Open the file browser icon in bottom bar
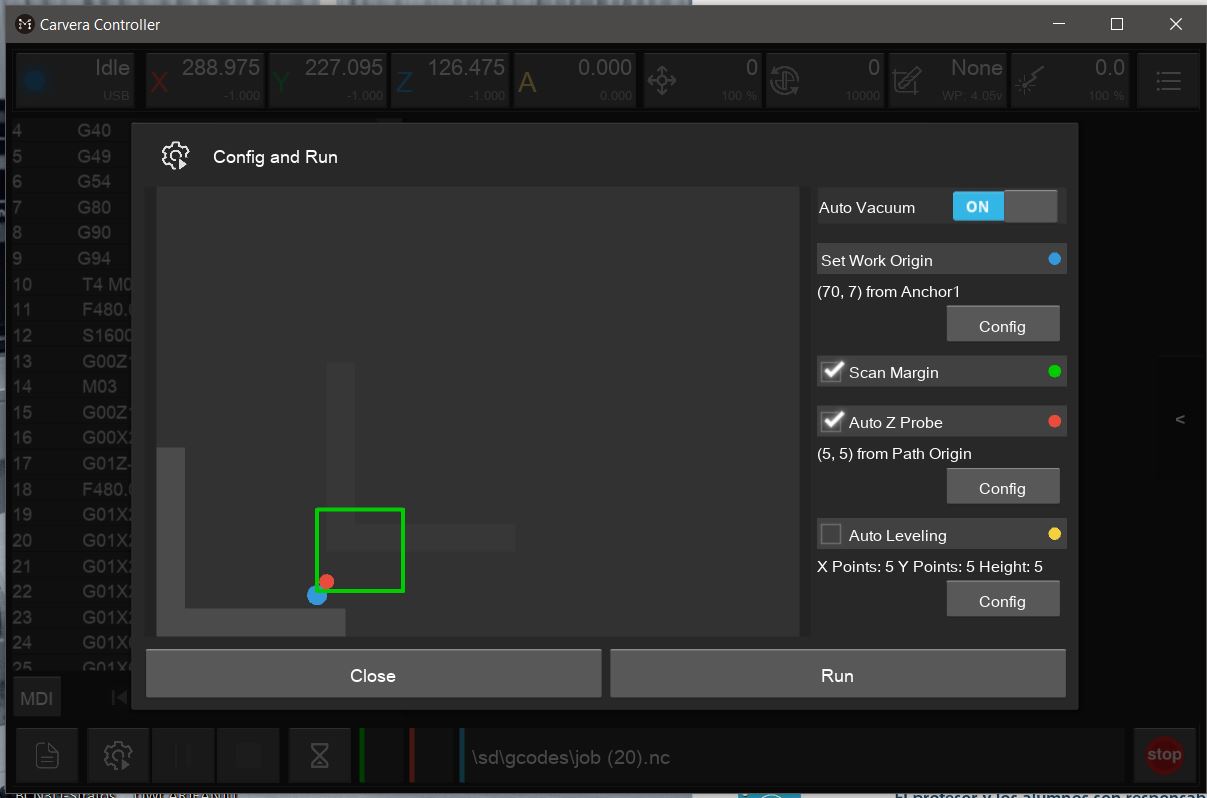The image size is (1207, 798). [47, 755]
